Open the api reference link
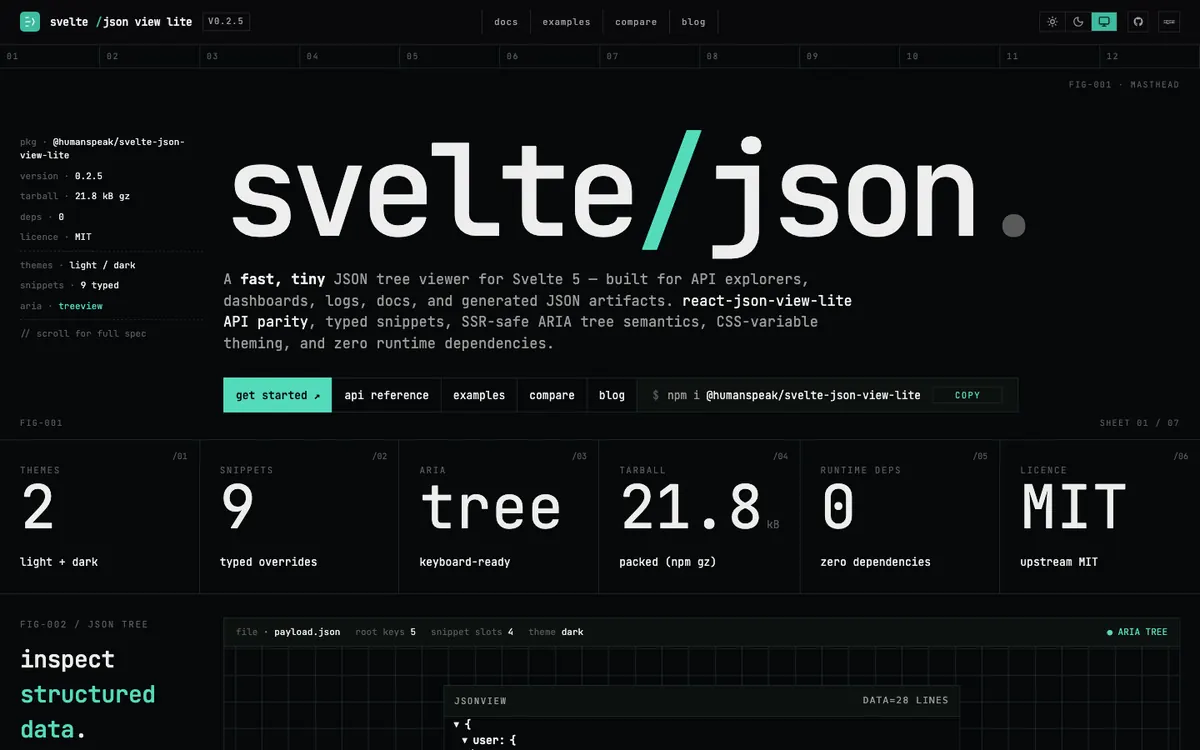 click(386, 395)
